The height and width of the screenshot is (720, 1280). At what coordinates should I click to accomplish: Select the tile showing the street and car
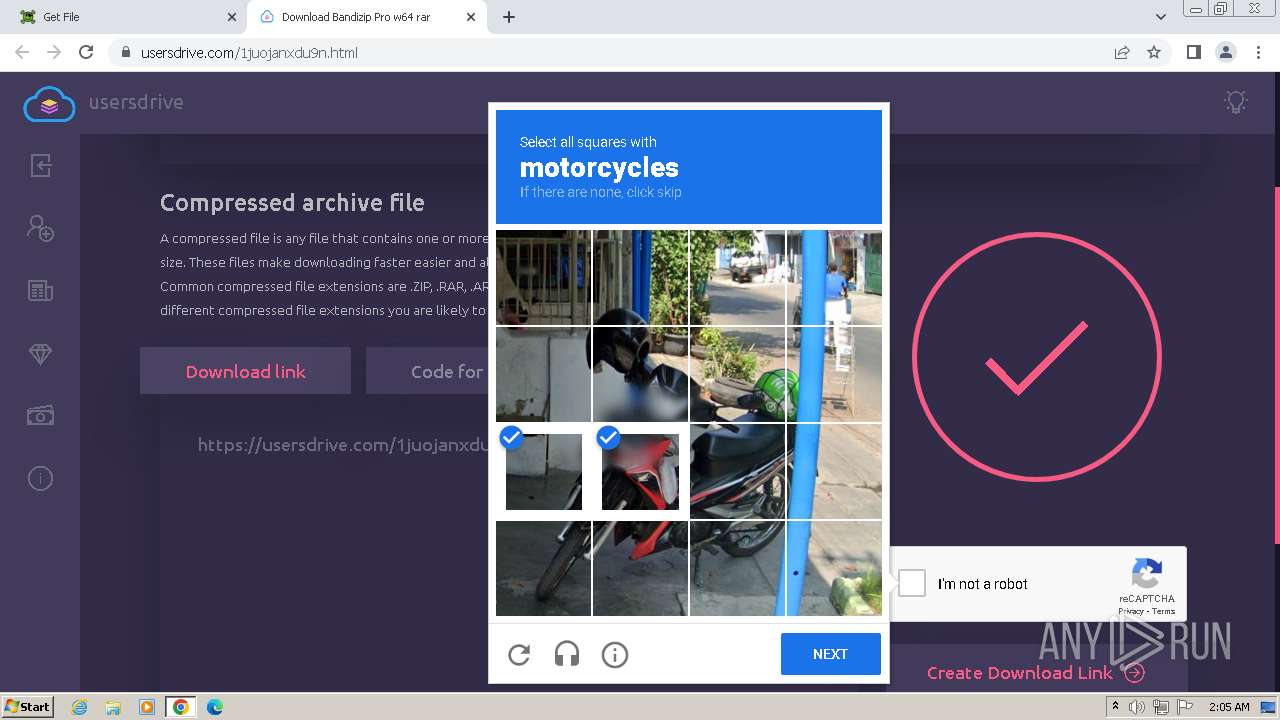737,278
